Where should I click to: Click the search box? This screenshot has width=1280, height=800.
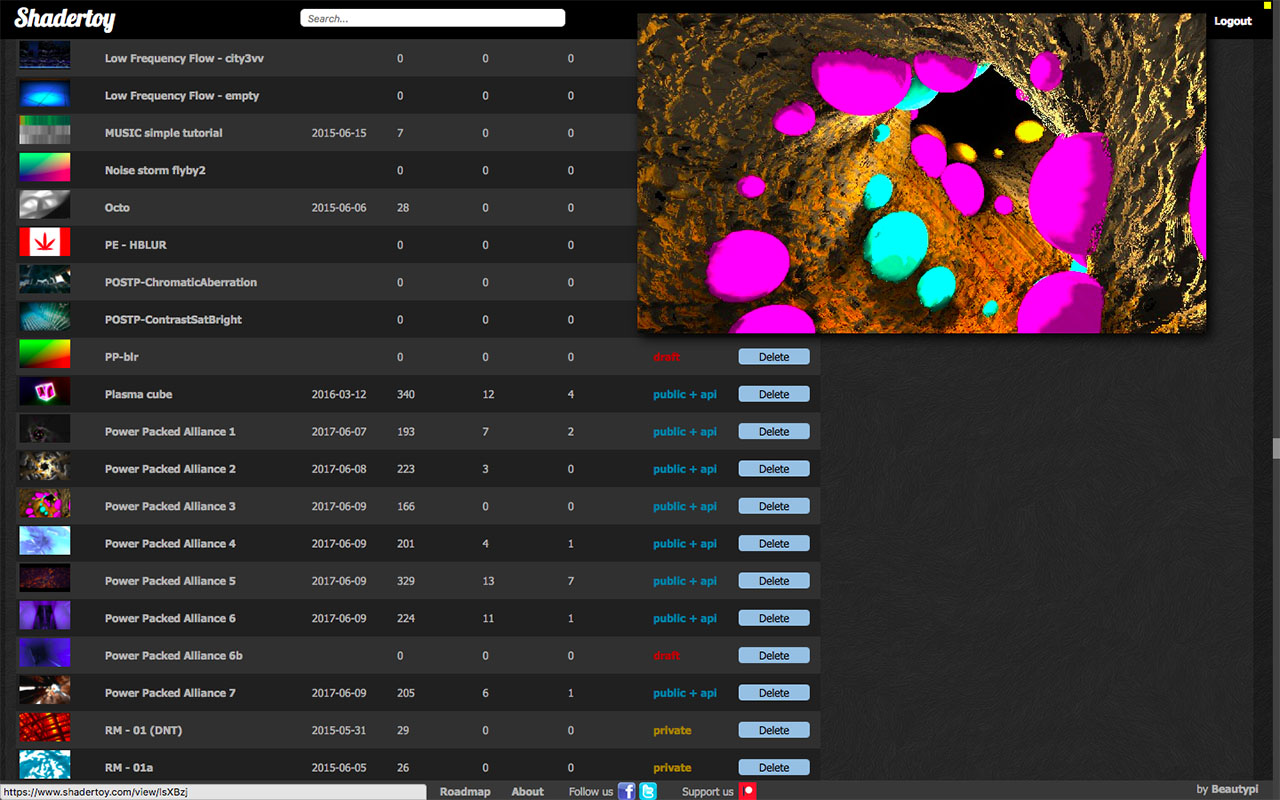432,17
